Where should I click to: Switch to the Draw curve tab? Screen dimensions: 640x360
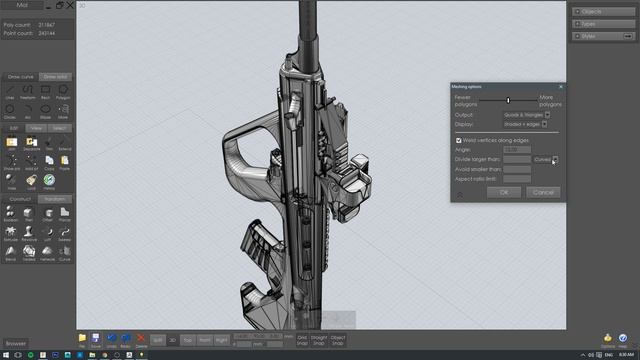(20, 77)
